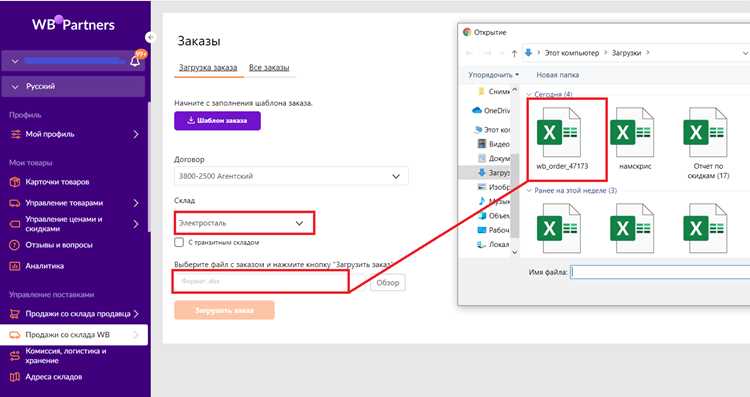The image size is (750, 397).
Task: Switch to Все заказы tab
Action: click(269, 68)
